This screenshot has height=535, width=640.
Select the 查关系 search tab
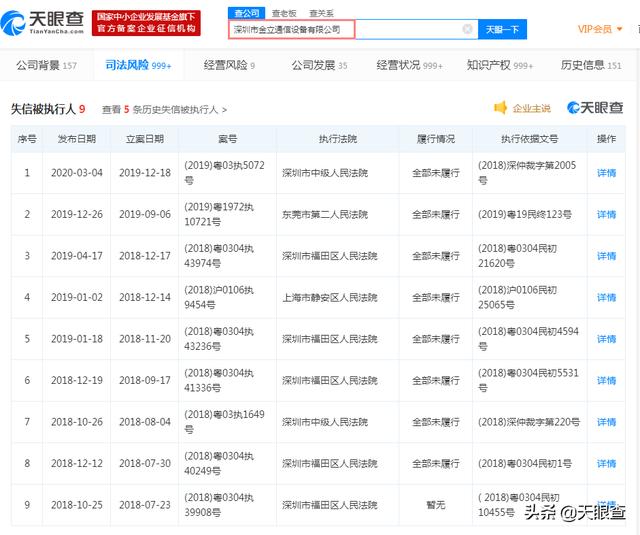point(321,13)
